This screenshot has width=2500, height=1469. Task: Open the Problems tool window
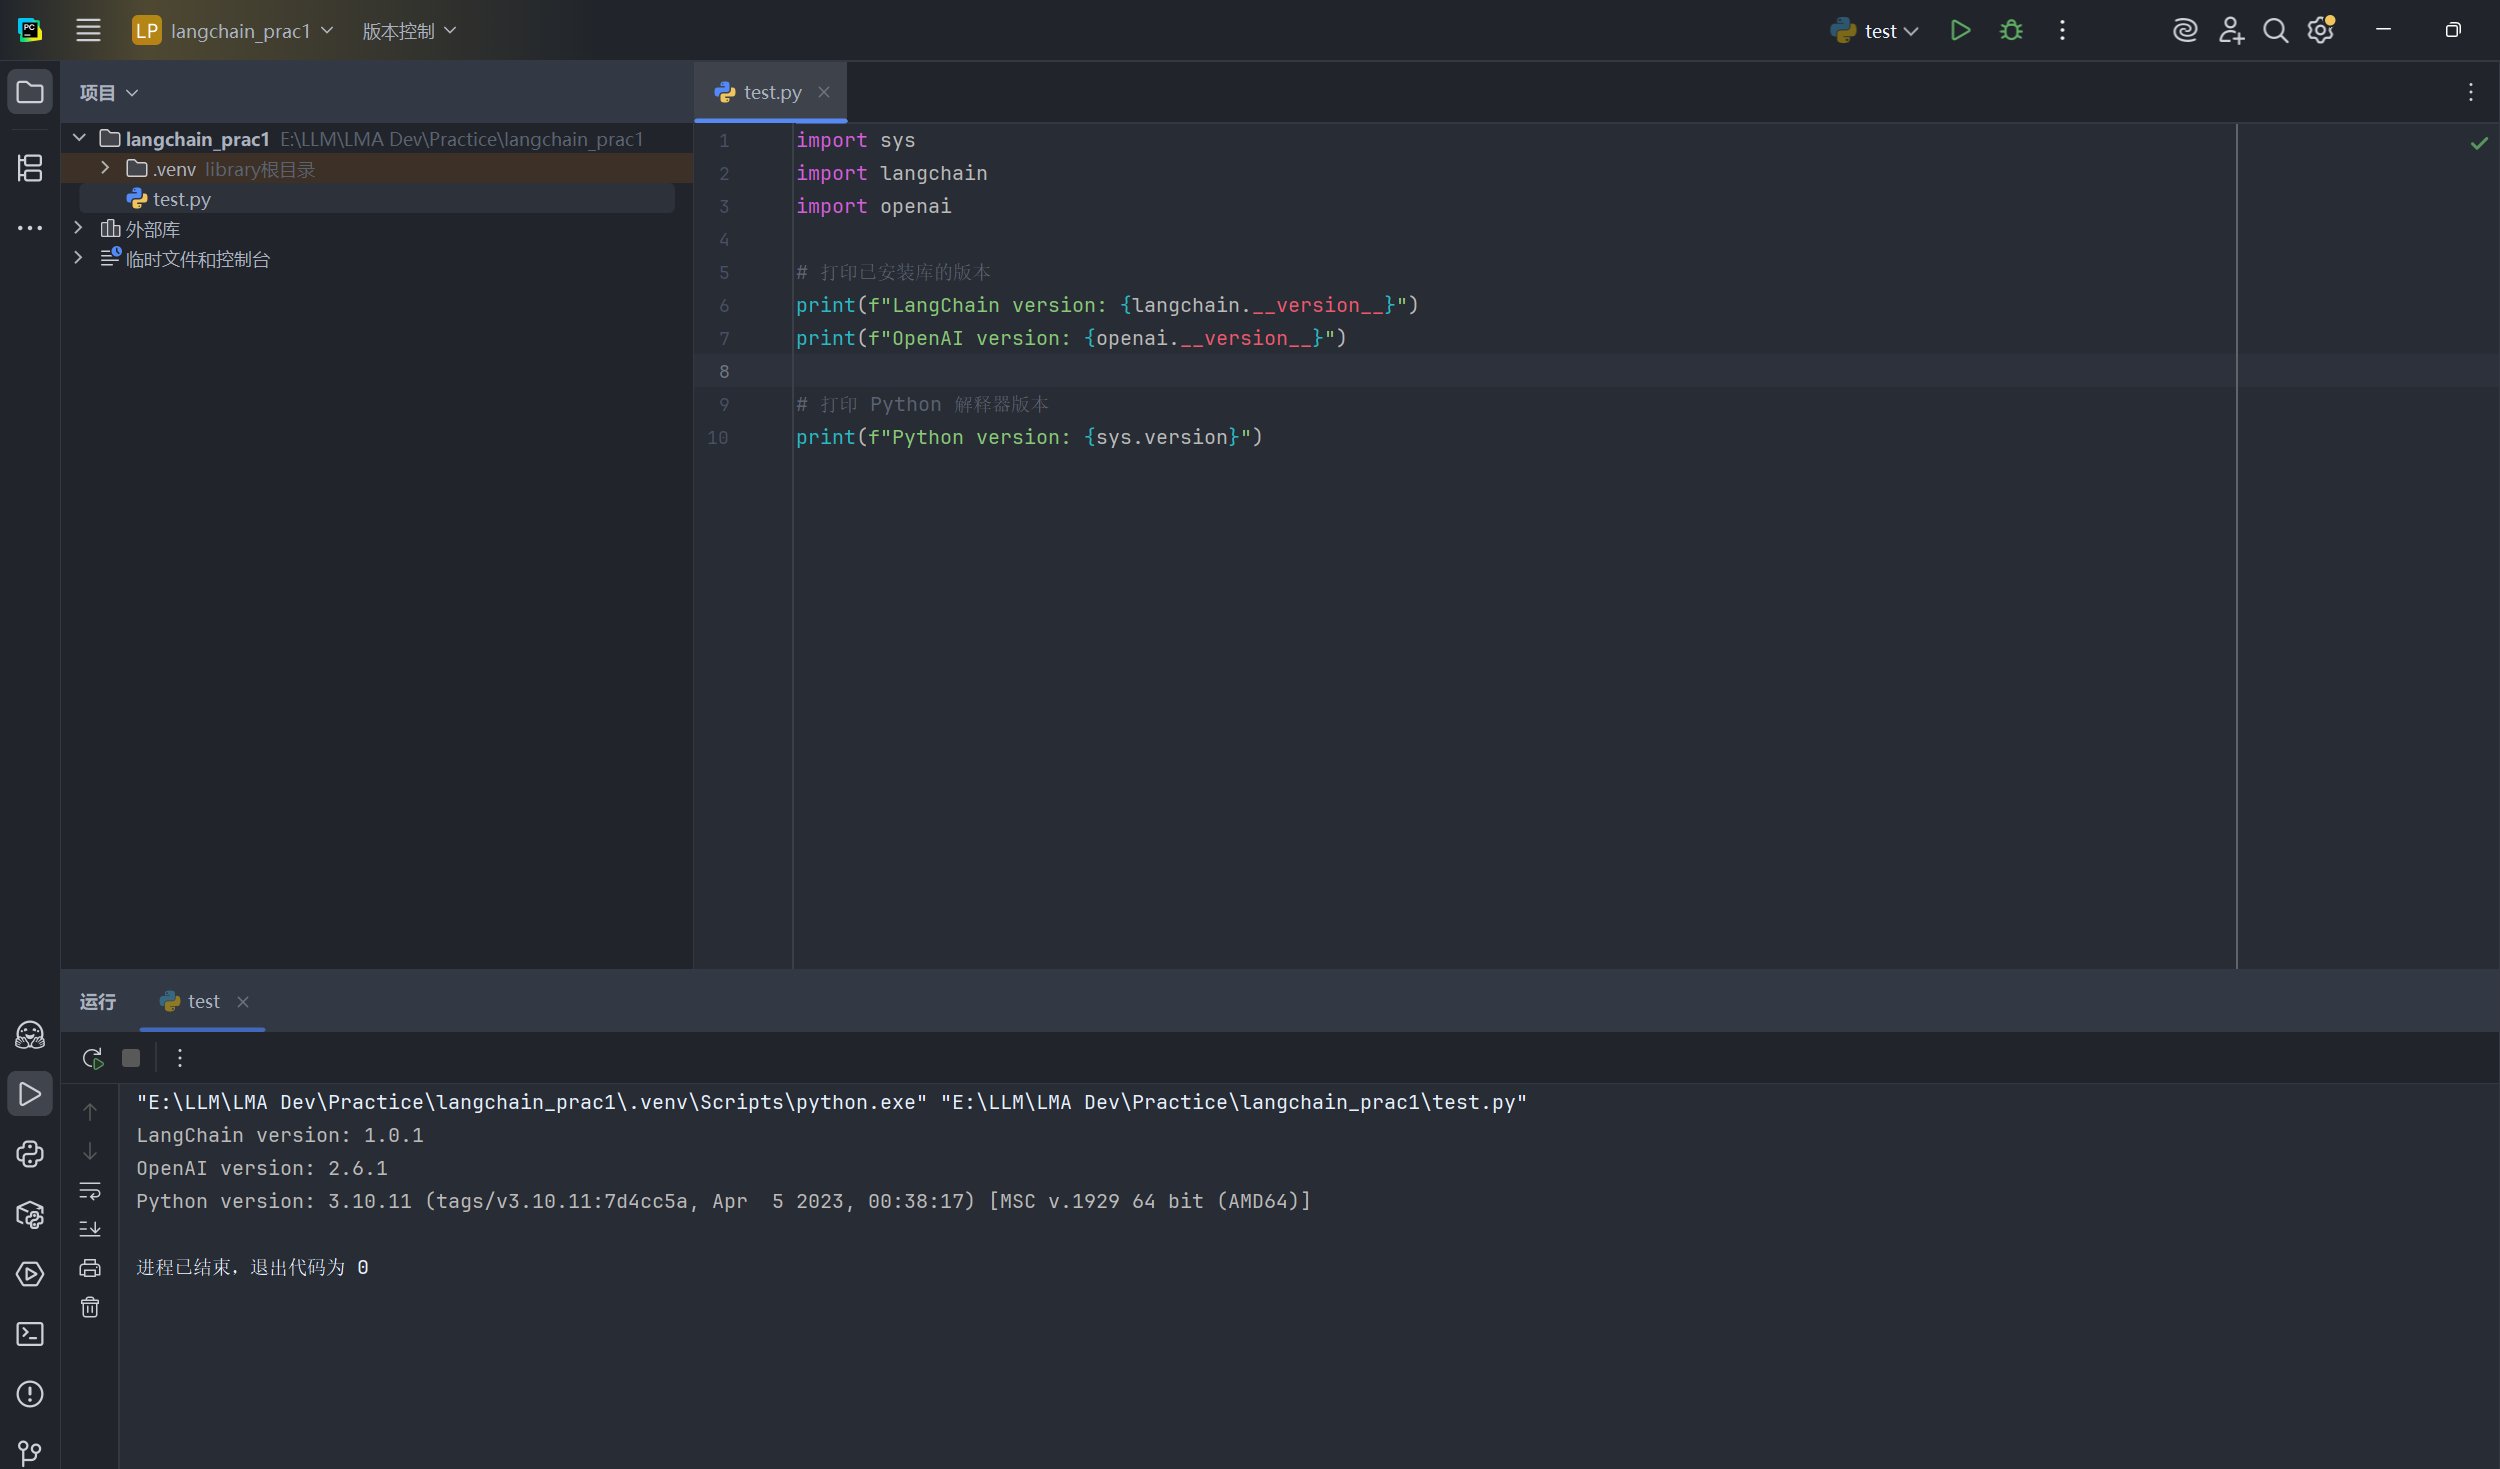tap(30, 1394)
